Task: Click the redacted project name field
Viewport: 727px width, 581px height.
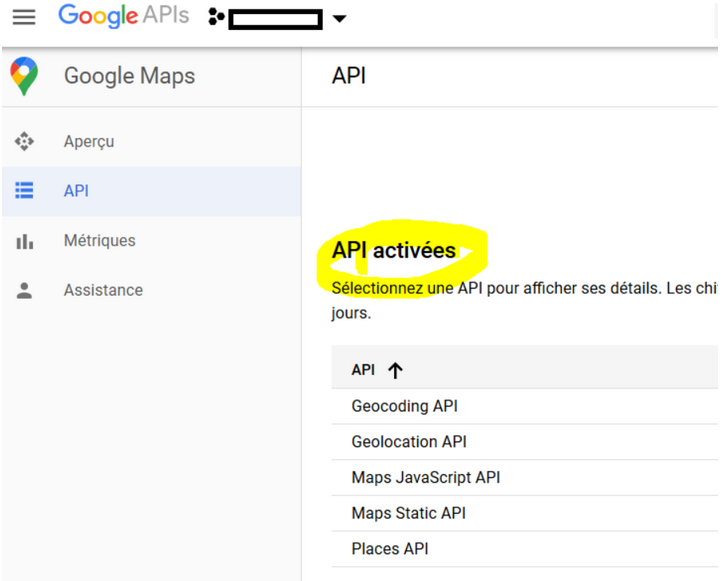Action: [275, 19]
